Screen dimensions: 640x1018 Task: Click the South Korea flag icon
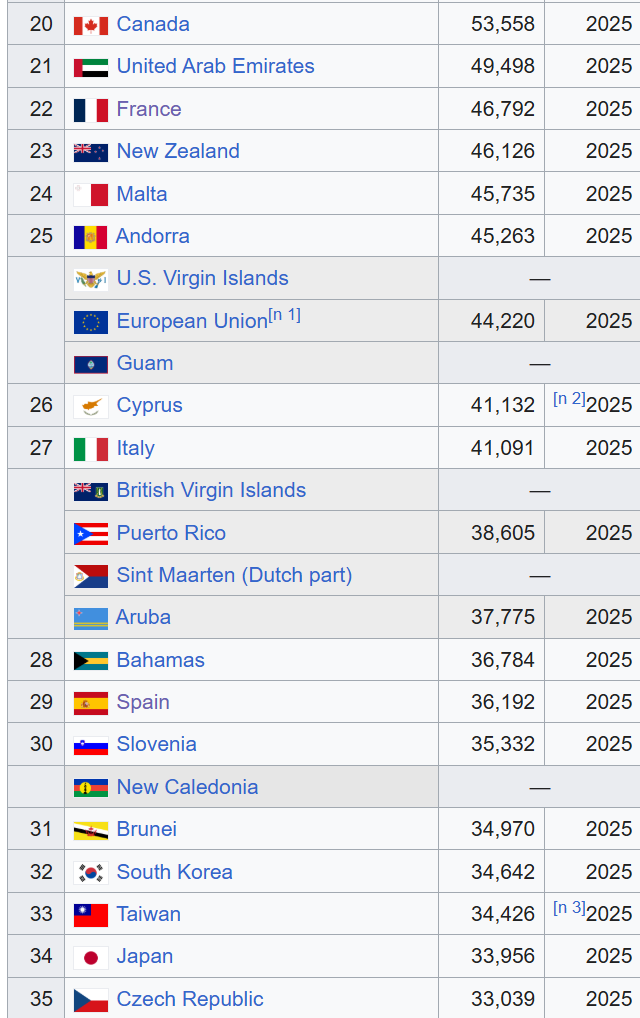coord(91,872)
